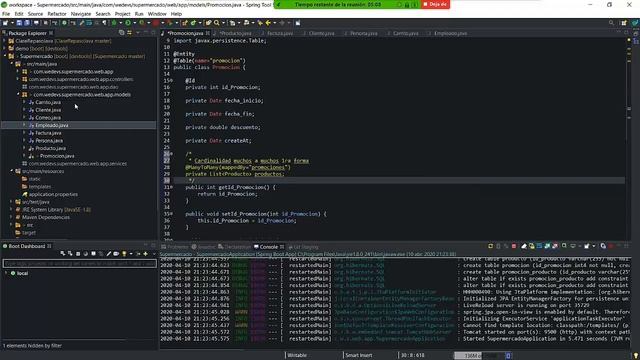Switch to the Empleado.java editor tab
Screen dimensions: 640x360
450,33
